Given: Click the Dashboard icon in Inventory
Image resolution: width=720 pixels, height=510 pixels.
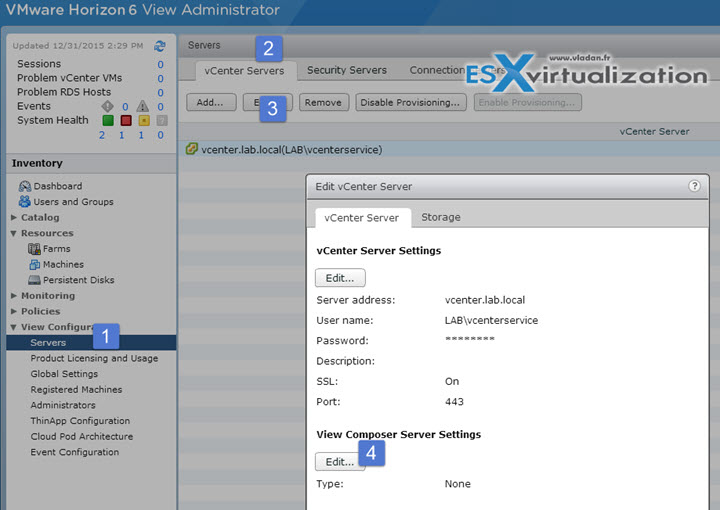Looking at the screenshot, I should pos(25,186).
